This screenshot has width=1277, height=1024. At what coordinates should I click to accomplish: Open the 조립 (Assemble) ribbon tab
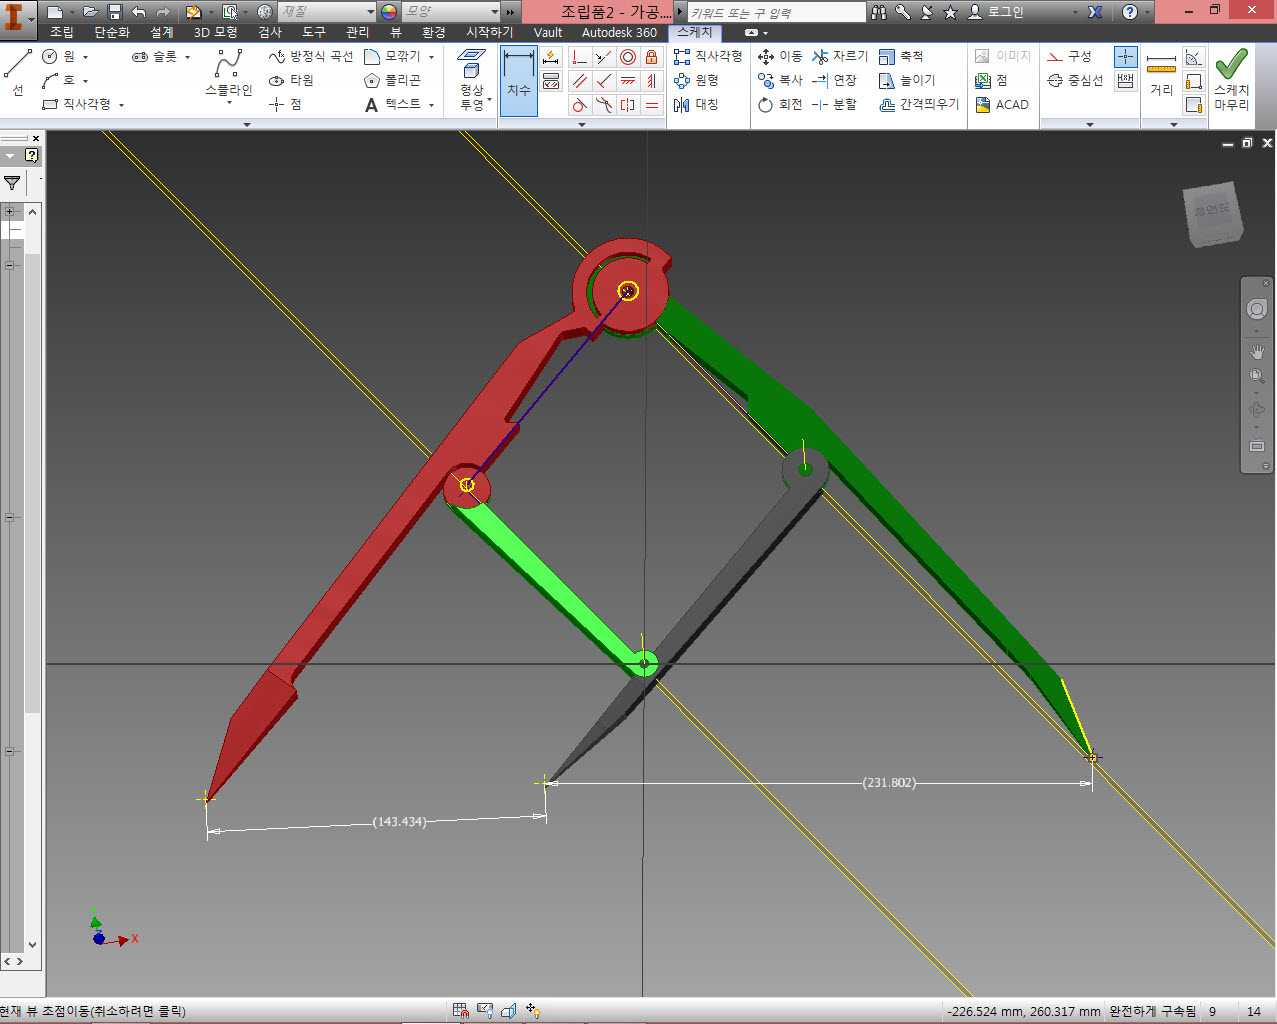tap(62, 32)
